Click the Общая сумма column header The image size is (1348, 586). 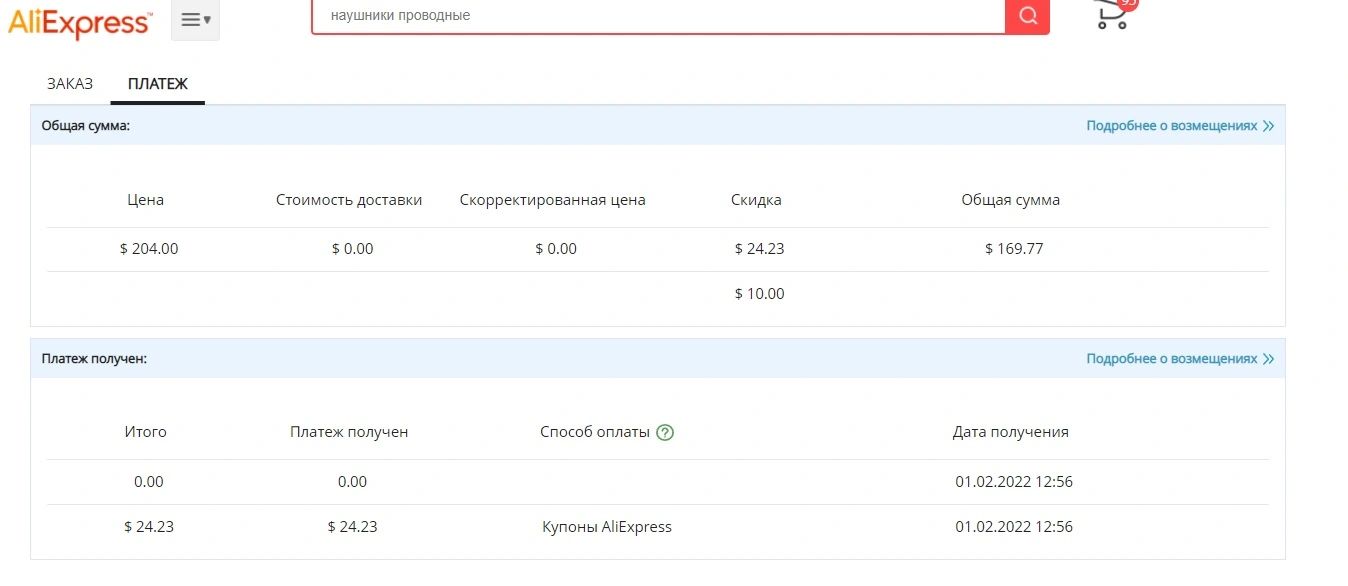[1010, 200]
